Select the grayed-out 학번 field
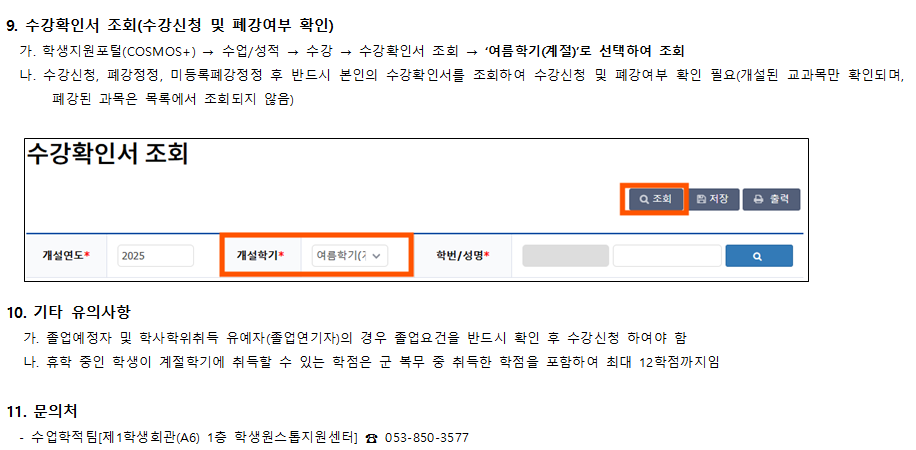 (565, 256)
